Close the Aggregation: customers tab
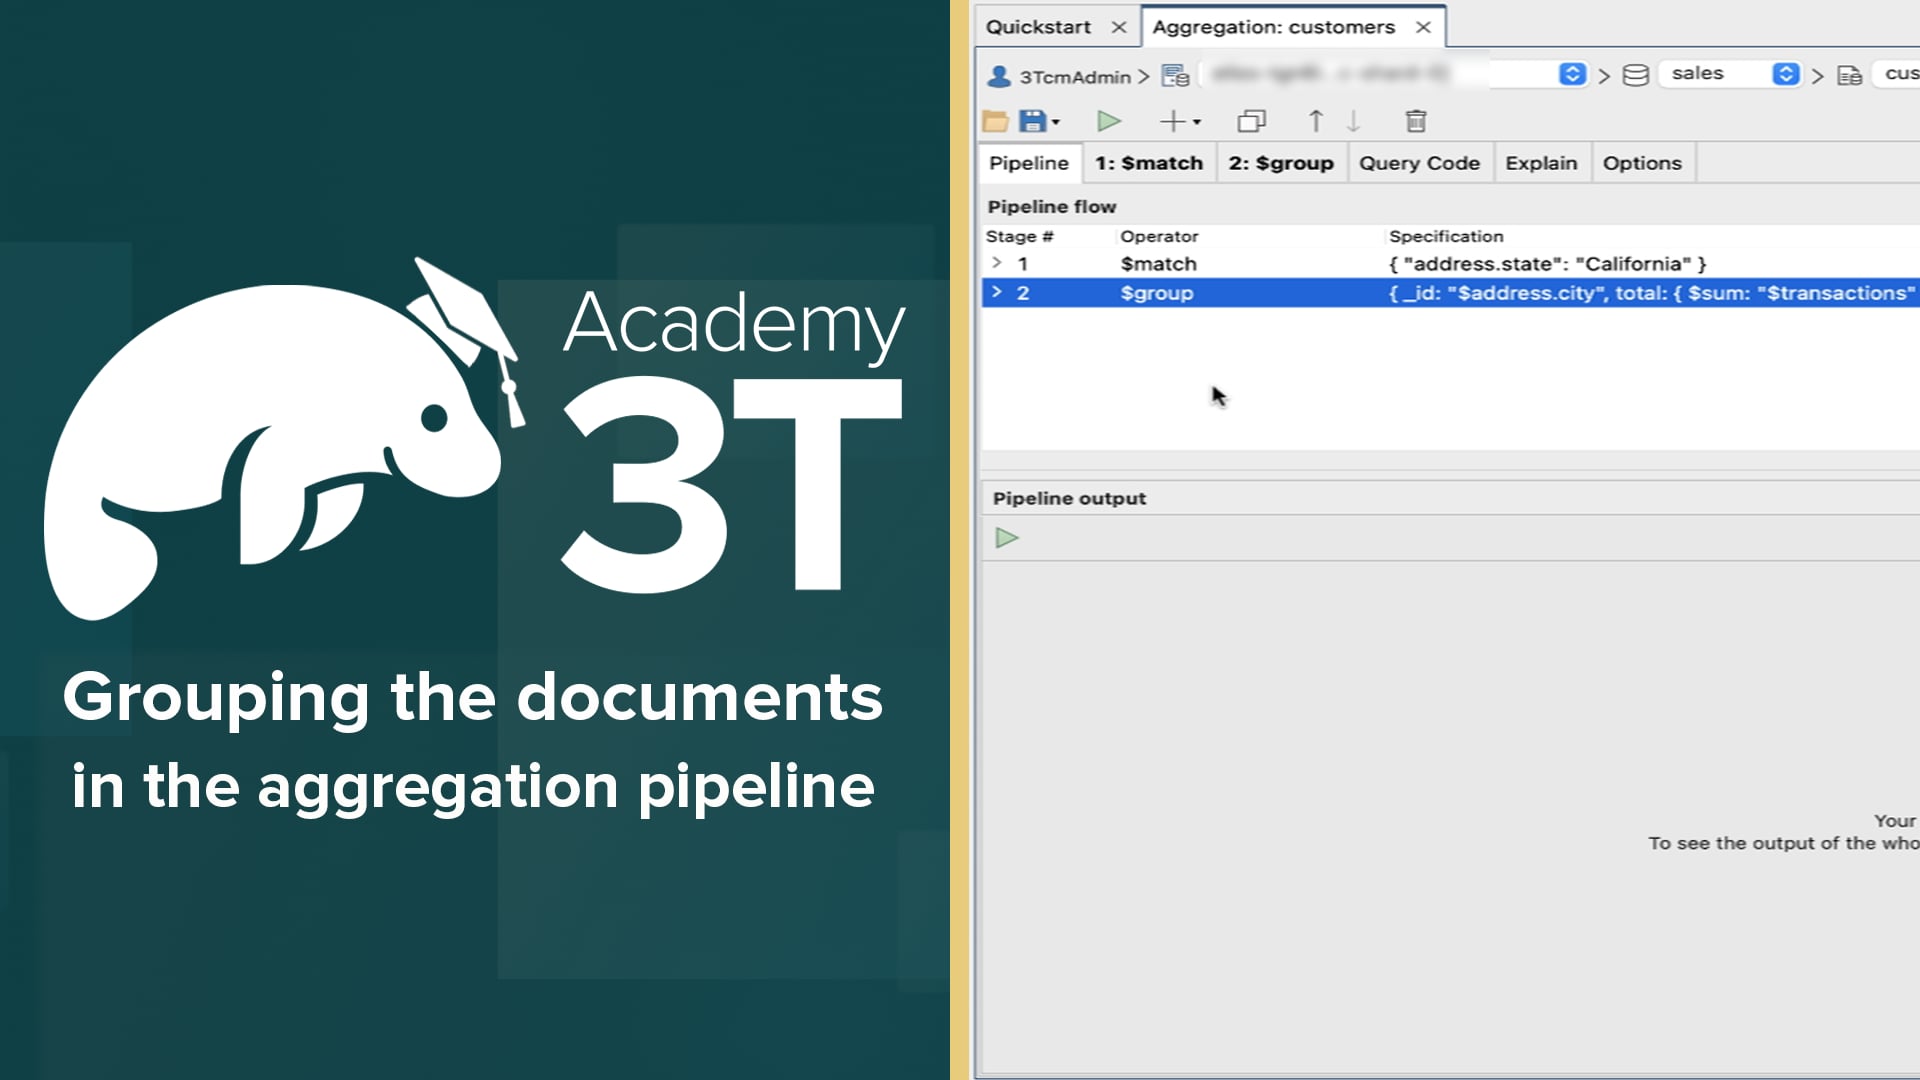Viewport: 1920px width, 1080px height. [1423, 27]
